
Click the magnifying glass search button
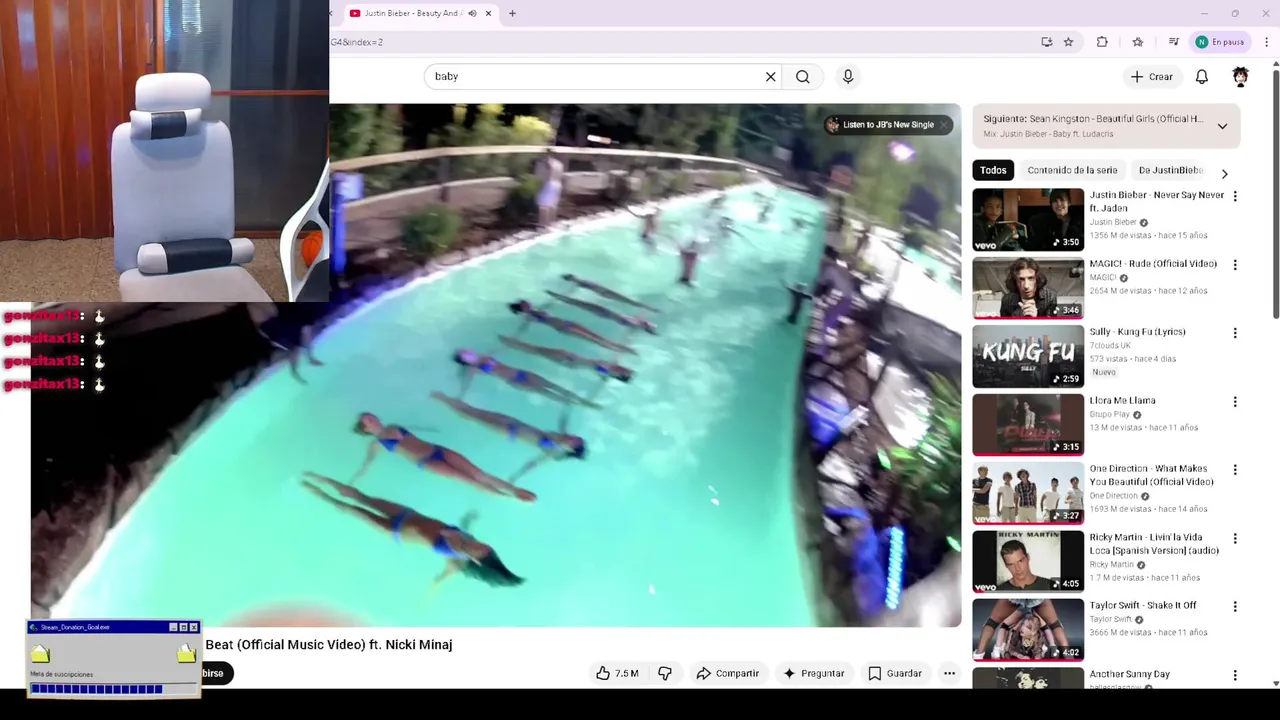tap(802, 77)
